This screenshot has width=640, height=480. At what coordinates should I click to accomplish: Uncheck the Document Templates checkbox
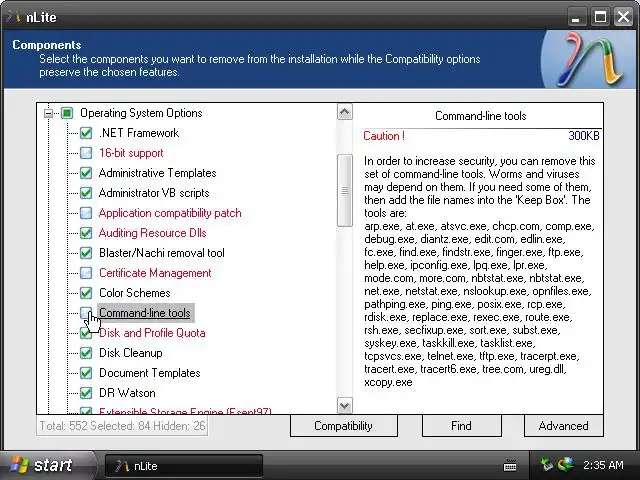point(86,373)
